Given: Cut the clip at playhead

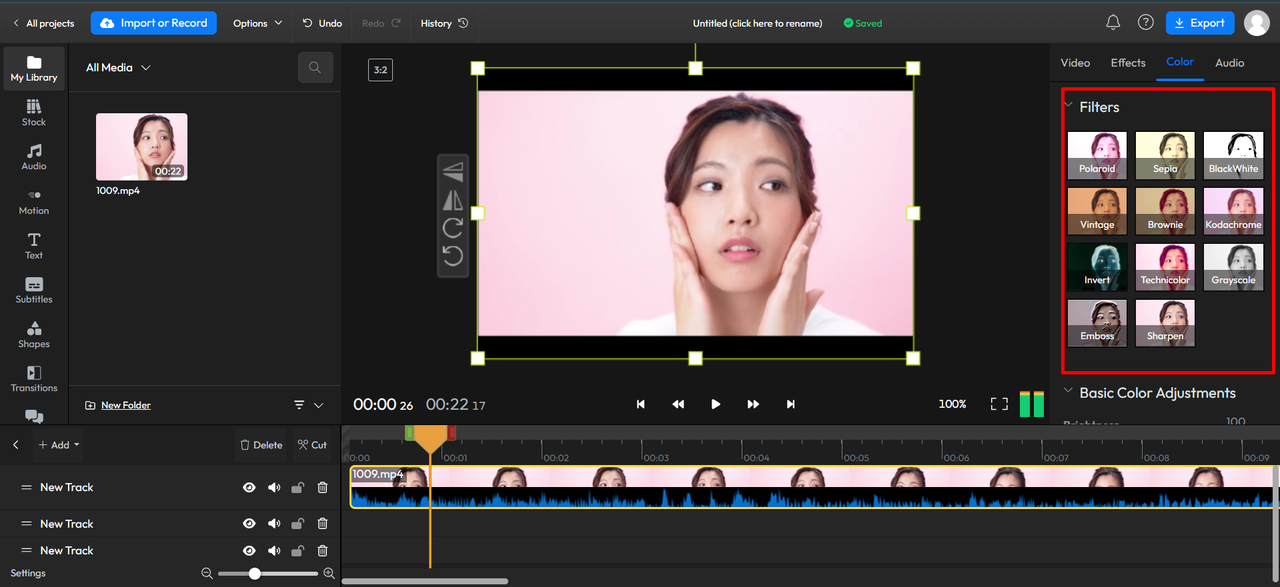Looking at the screenshot, I should (312, 445).
